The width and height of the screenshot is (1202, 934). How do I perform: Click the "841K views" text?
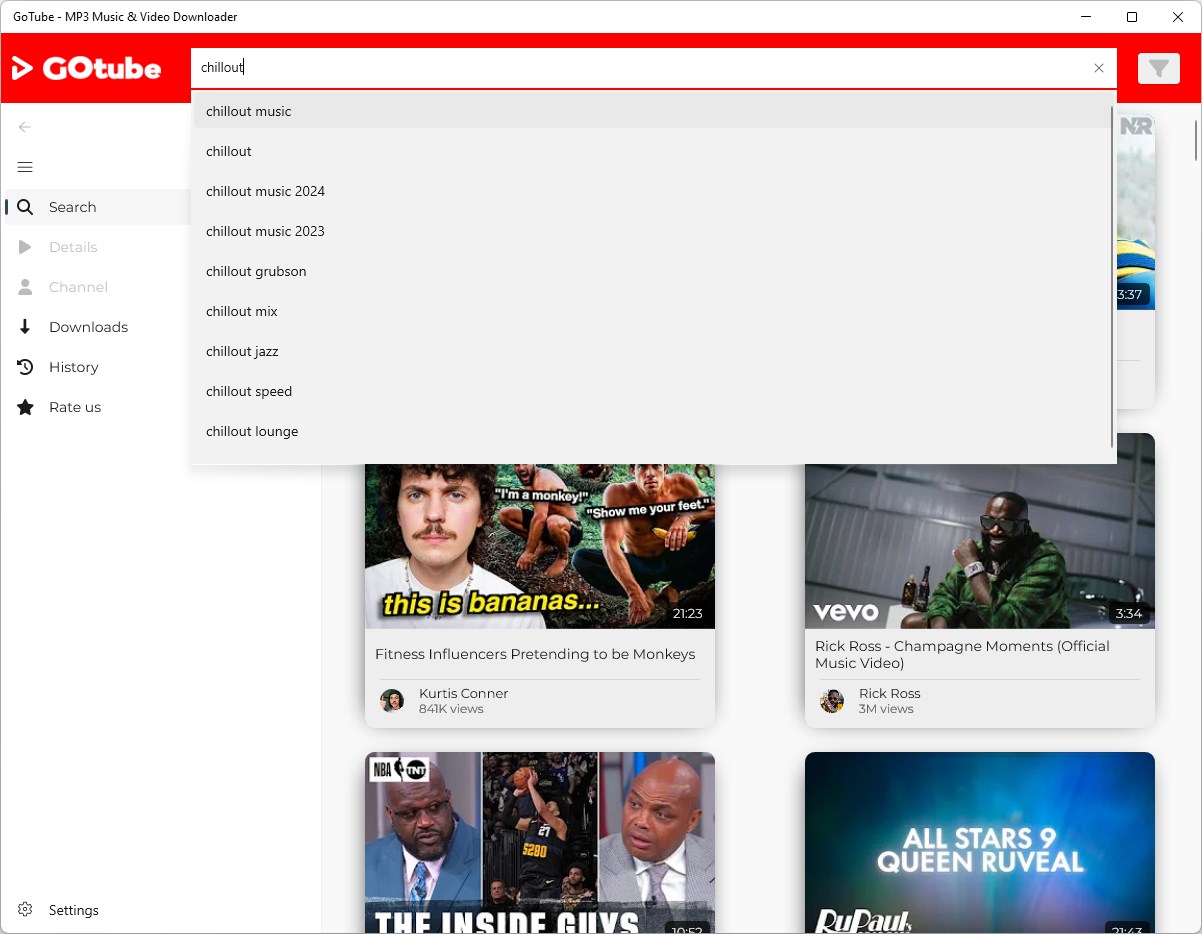(451, 709)
